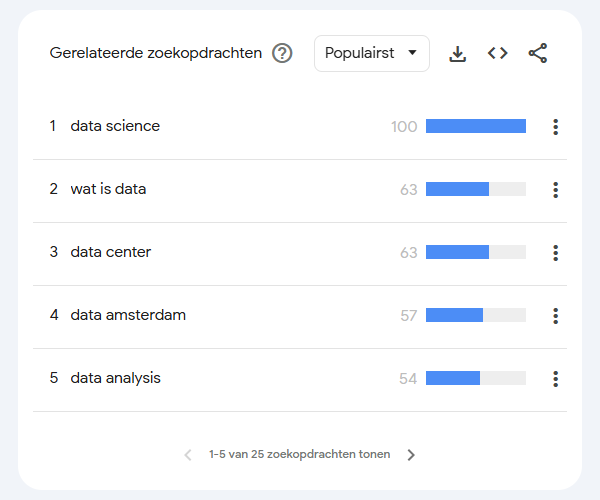This screenshot has width=600, height=500.
Task: Open the wat is data query
Action: [x=108, y=189]
